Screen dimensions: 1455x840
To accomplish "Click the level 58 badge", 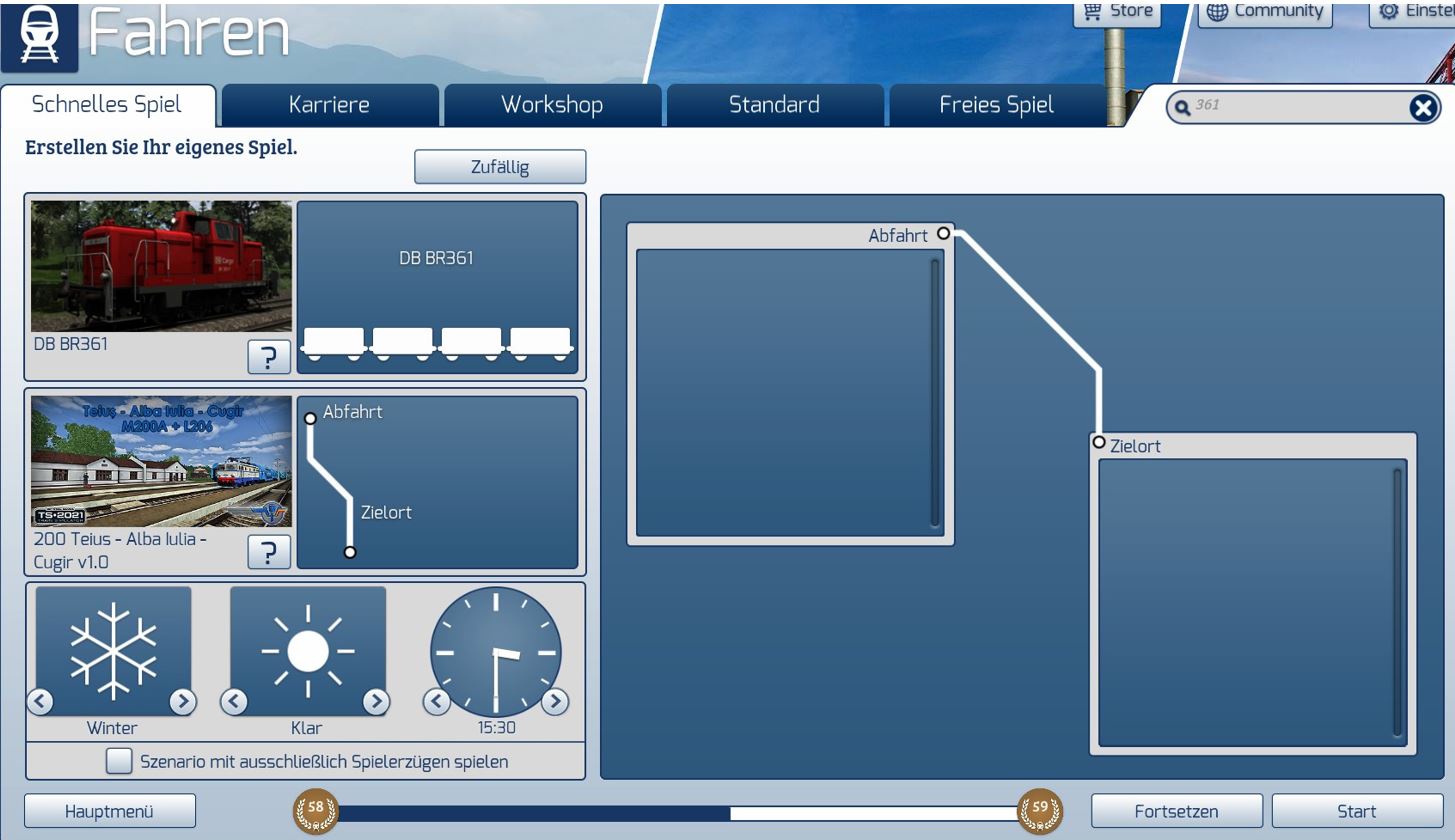I will 316,811.
